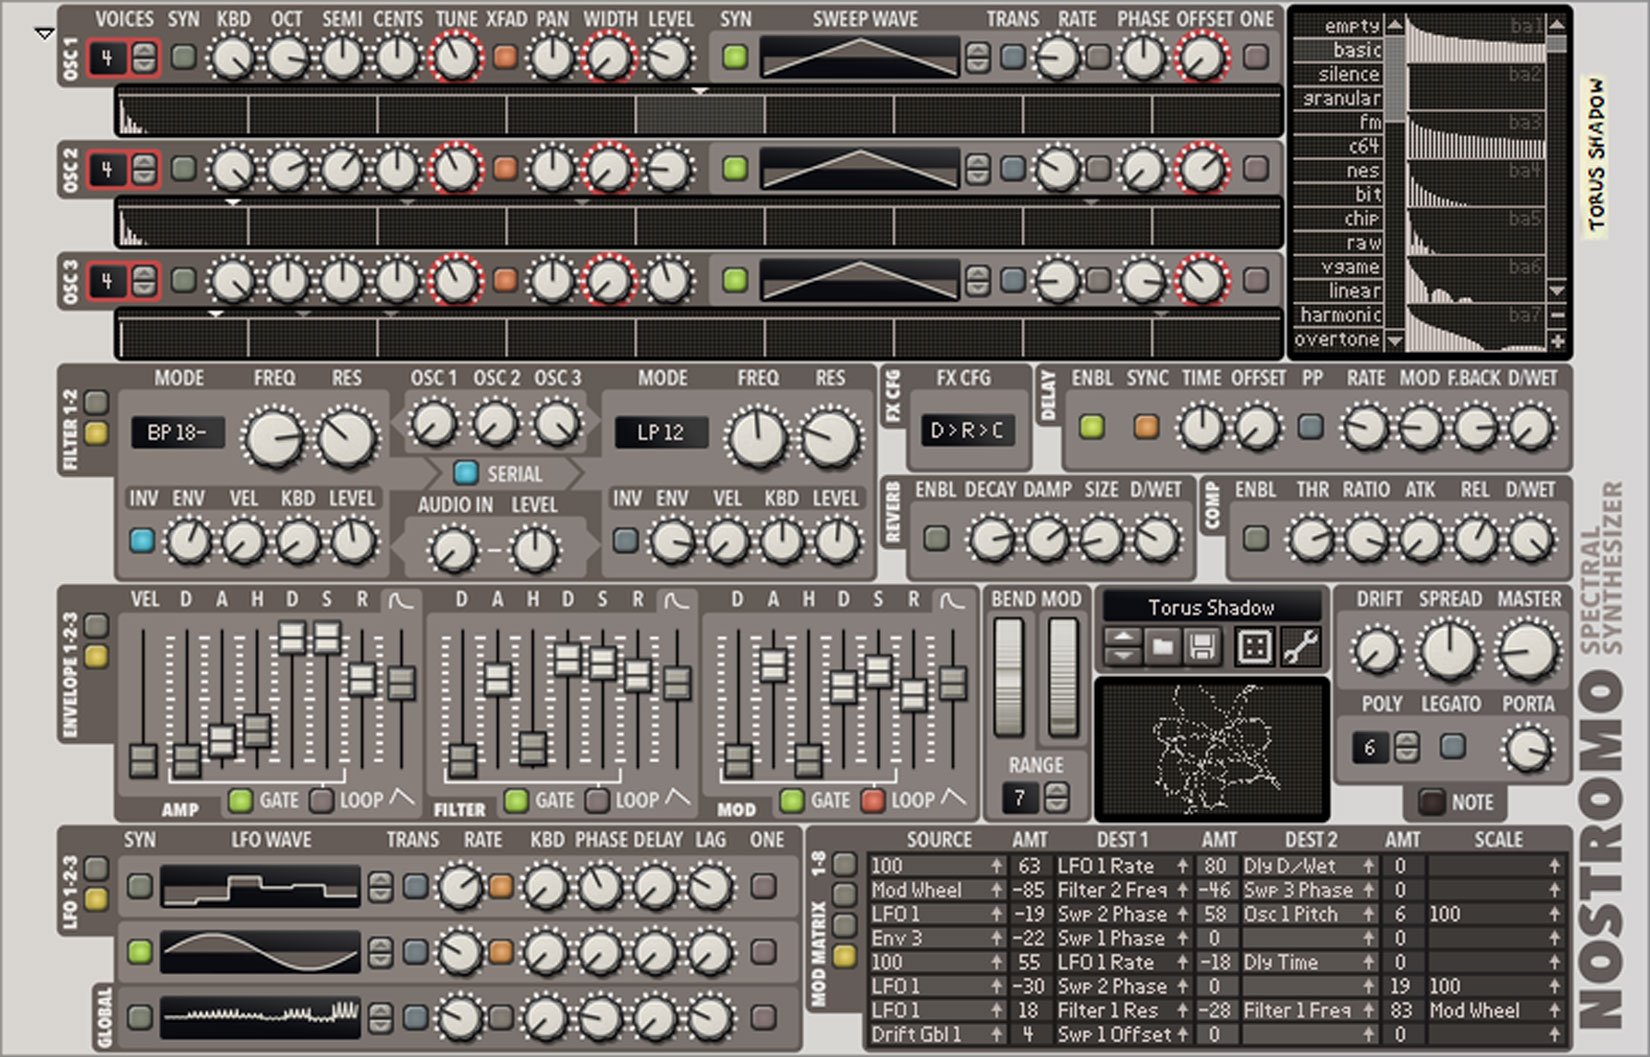Open the Filter 1 mode BP 18 selector

[177, 433]
